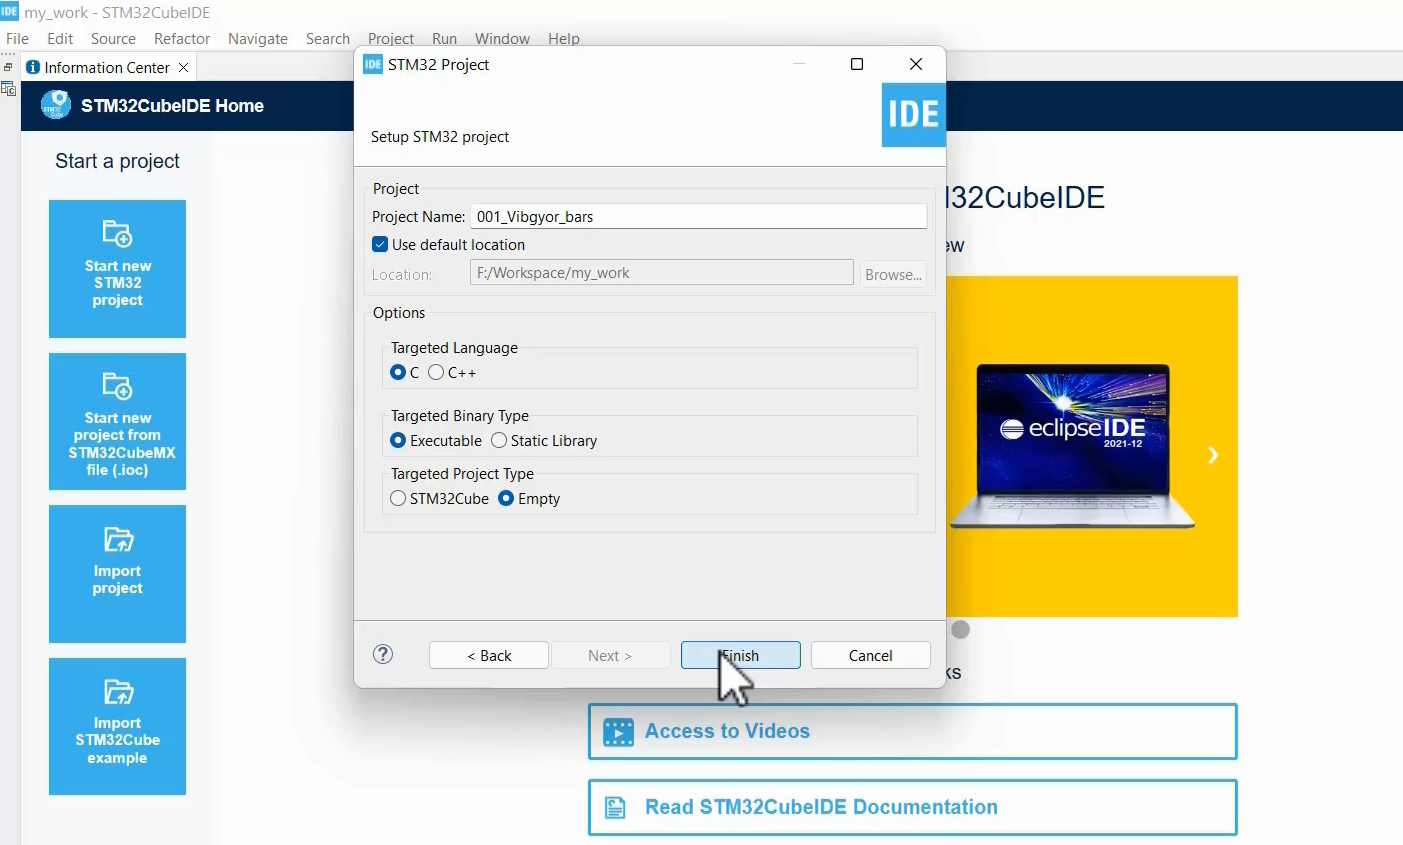Click Start new project from STM32CubeMX file
Screen dimensions: 1403x845
[x=117, y=421]
